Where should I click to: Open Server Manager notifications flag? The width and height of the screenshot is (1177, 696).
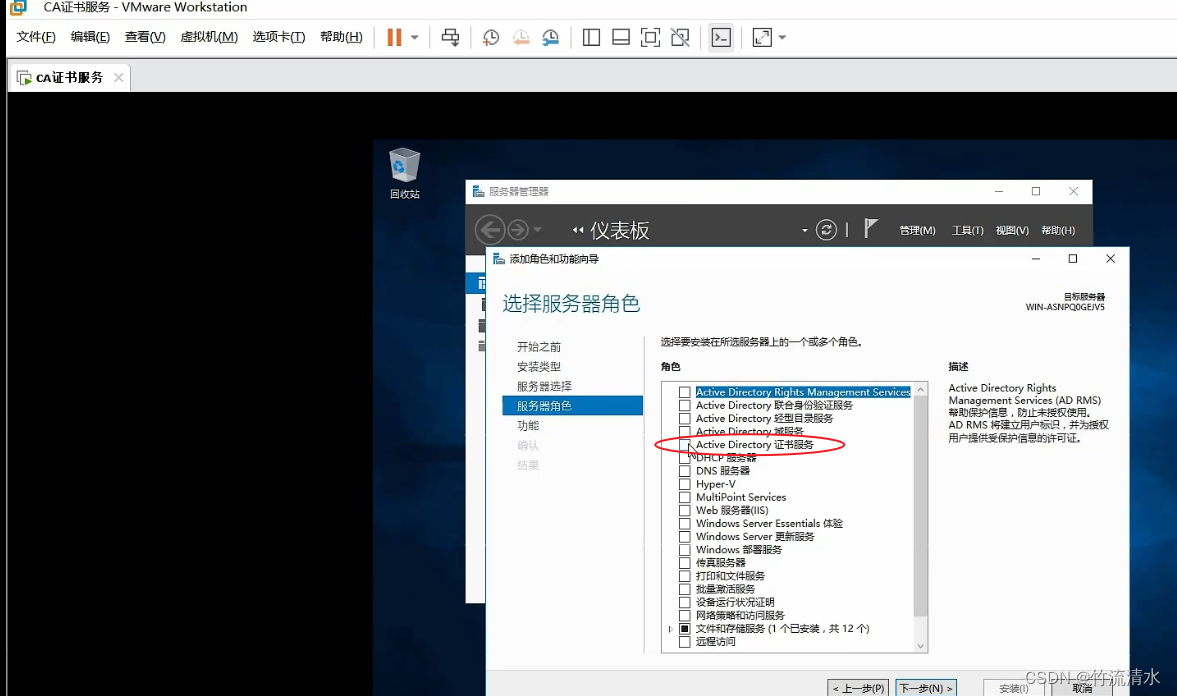click(x=870, y=229)
